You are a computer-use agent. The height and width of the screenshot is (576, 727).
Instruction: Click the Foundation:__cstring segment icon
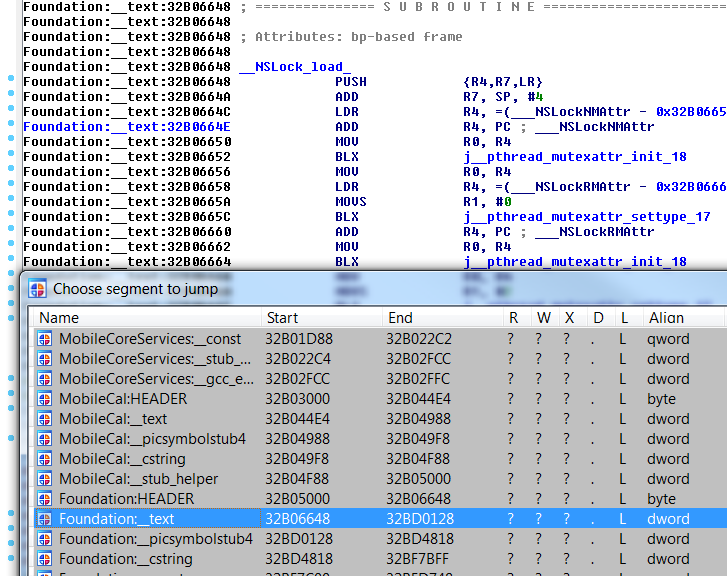(45, 558)
